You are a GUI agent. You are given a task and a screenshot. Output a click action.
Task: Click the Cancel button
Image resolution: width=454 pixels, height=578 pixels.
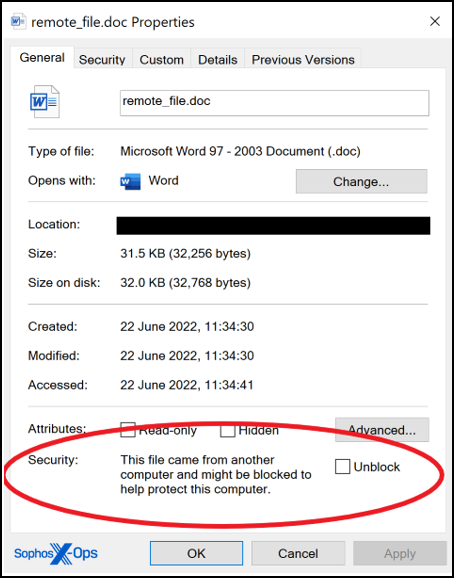pyautogui.click(x=298, y=553)
